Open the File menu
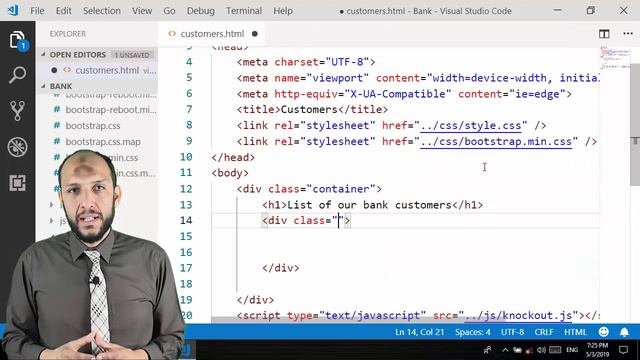Screen dimensions: 640x360 [x=37, y=11]
